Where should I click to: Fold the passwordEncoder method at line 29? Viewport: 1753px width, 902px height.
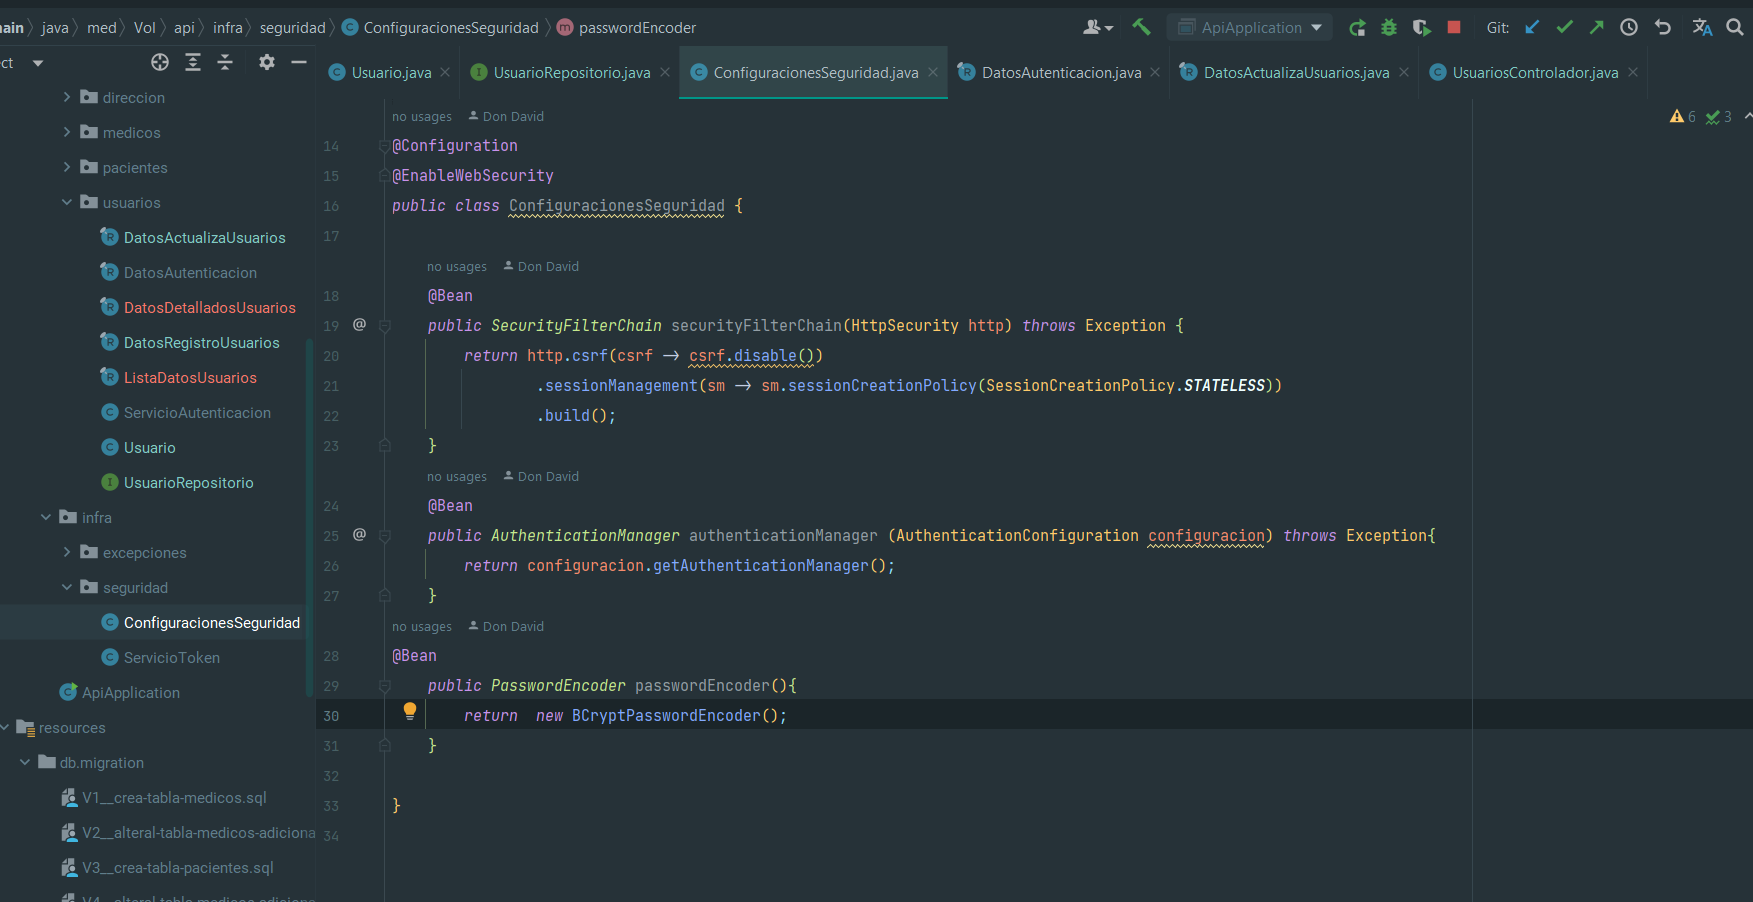pyautogui.click(x=384, y=685)
